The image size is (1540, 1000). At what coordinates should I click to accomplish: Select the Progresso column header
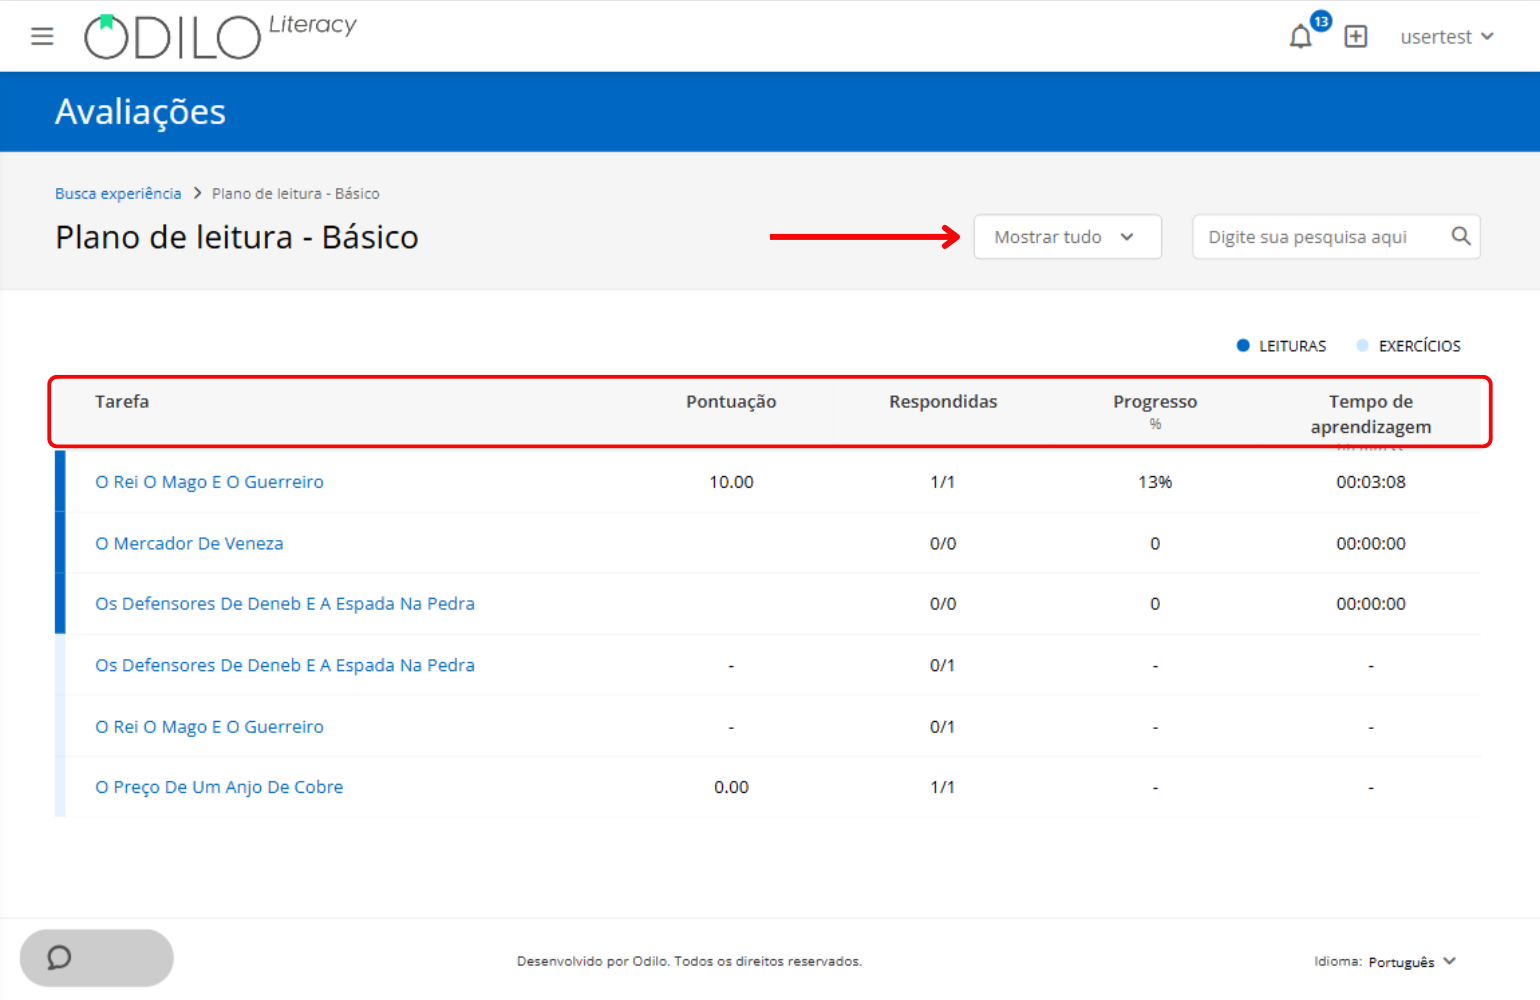coord(1155,402)
